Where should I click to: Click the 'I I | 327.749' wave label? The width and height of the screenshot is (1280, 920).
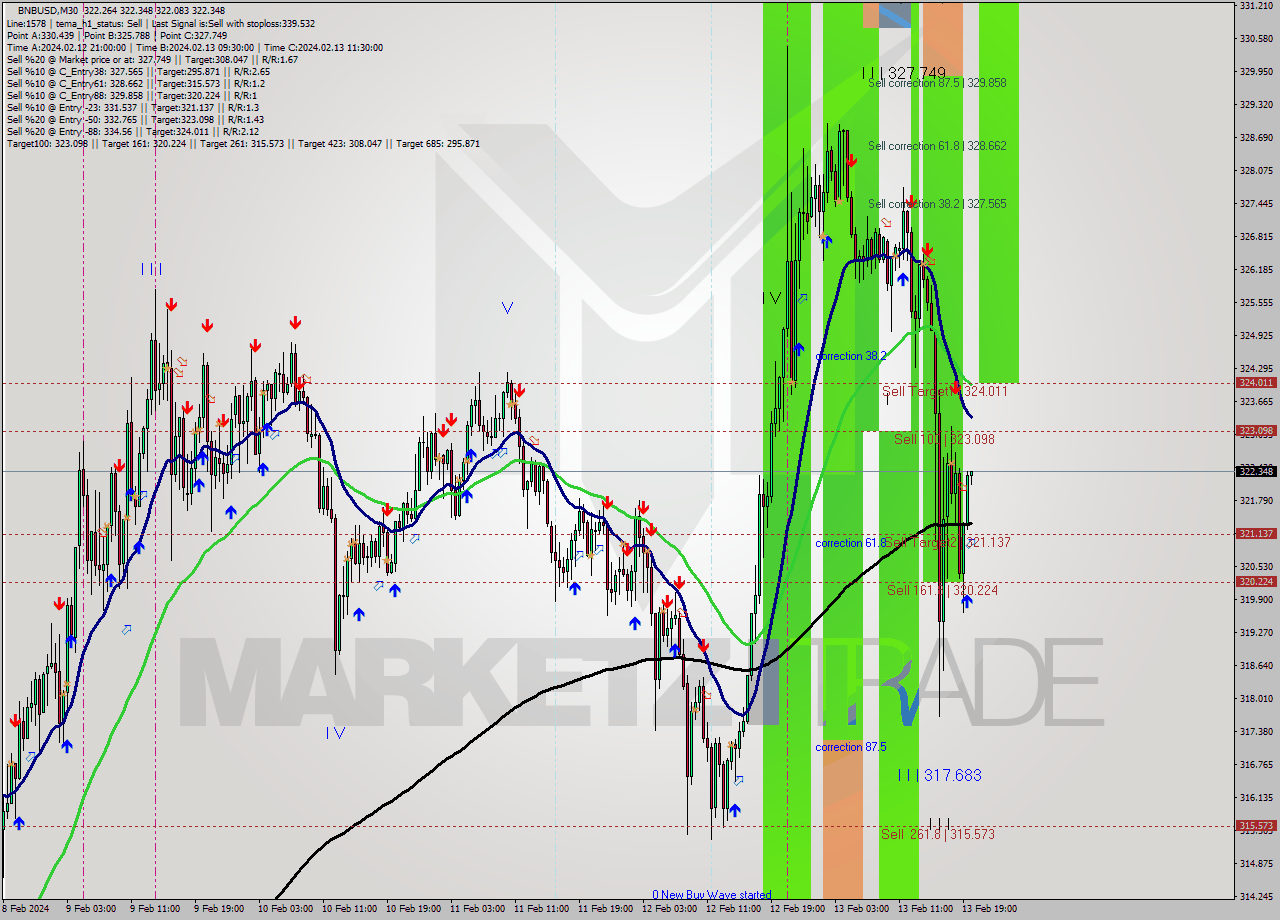pos(903,73)
